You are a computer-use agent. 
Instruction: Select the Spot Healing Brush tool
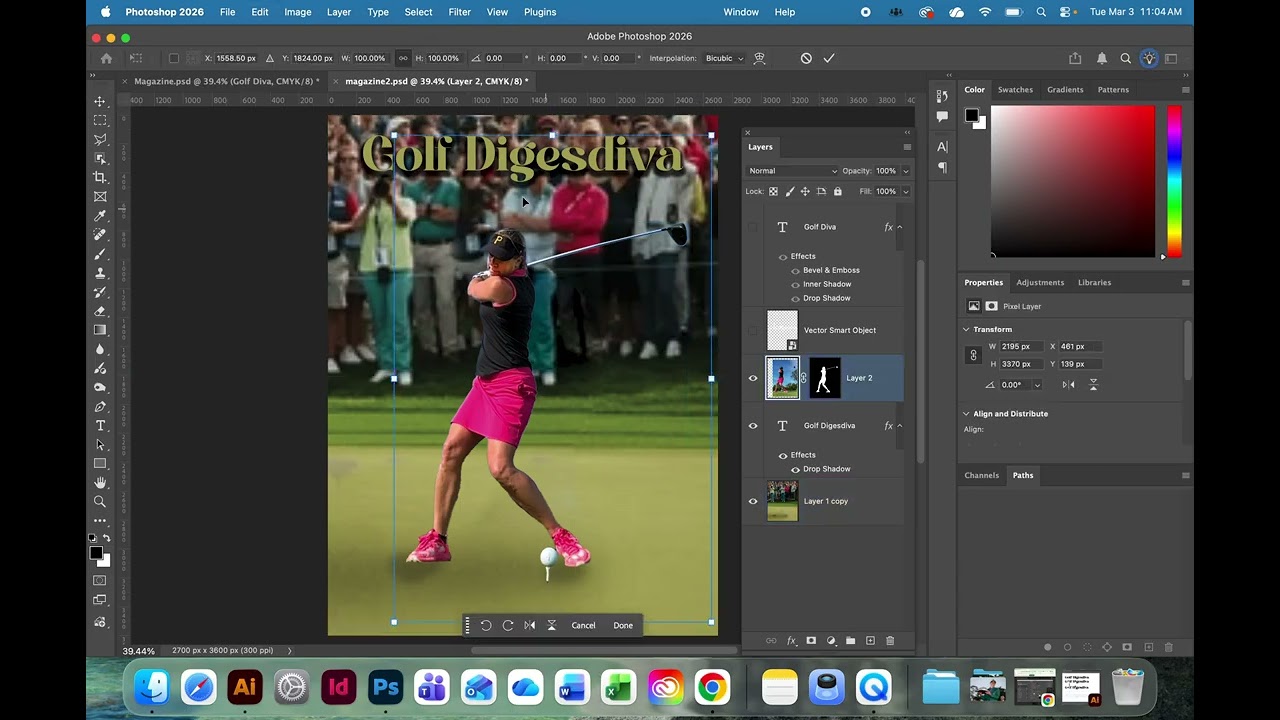click(100, 234)
